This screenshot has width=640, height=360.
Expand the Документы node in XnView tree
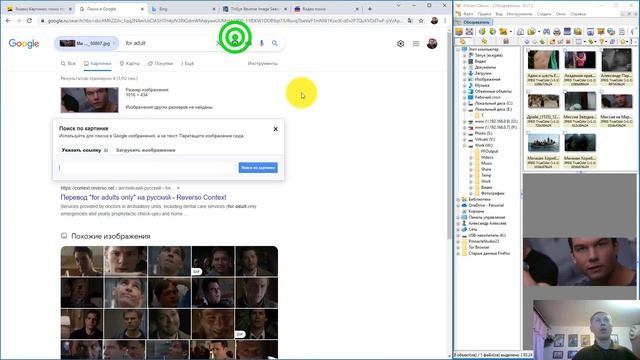464,67
